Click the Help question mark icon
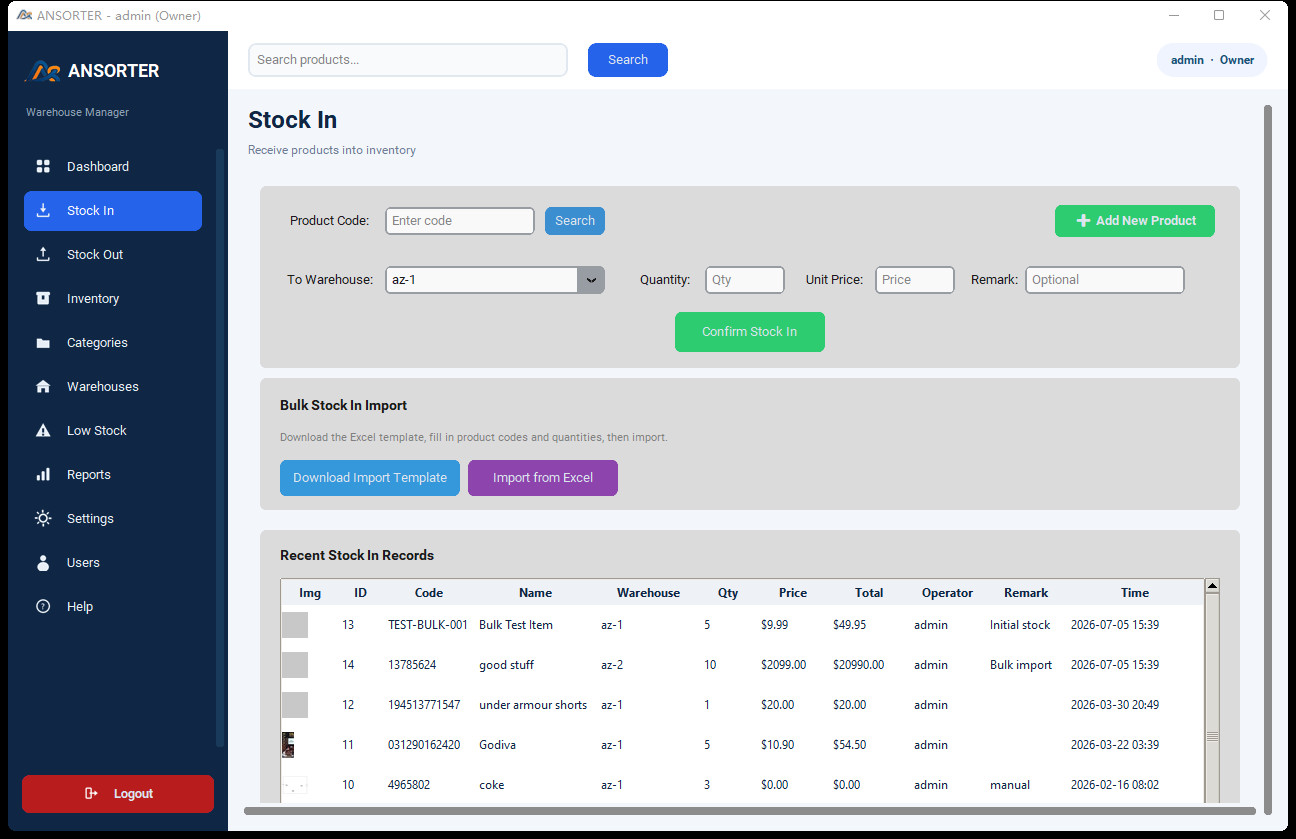 (x=43, y=606)
